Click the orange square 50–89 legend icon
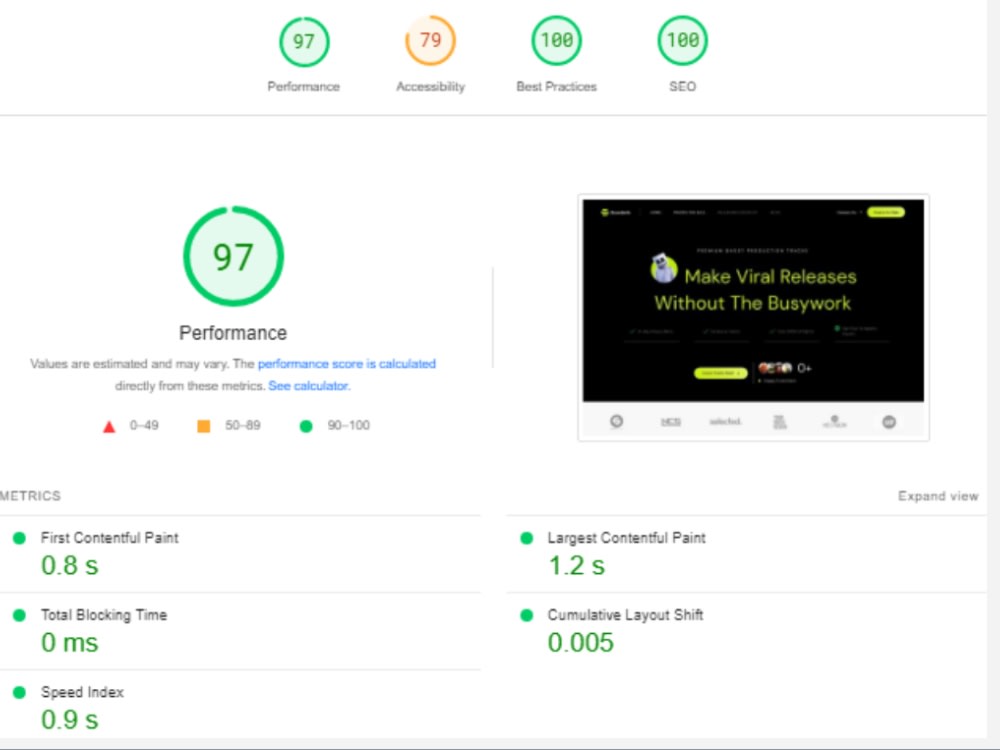 (x=203, y=426)
